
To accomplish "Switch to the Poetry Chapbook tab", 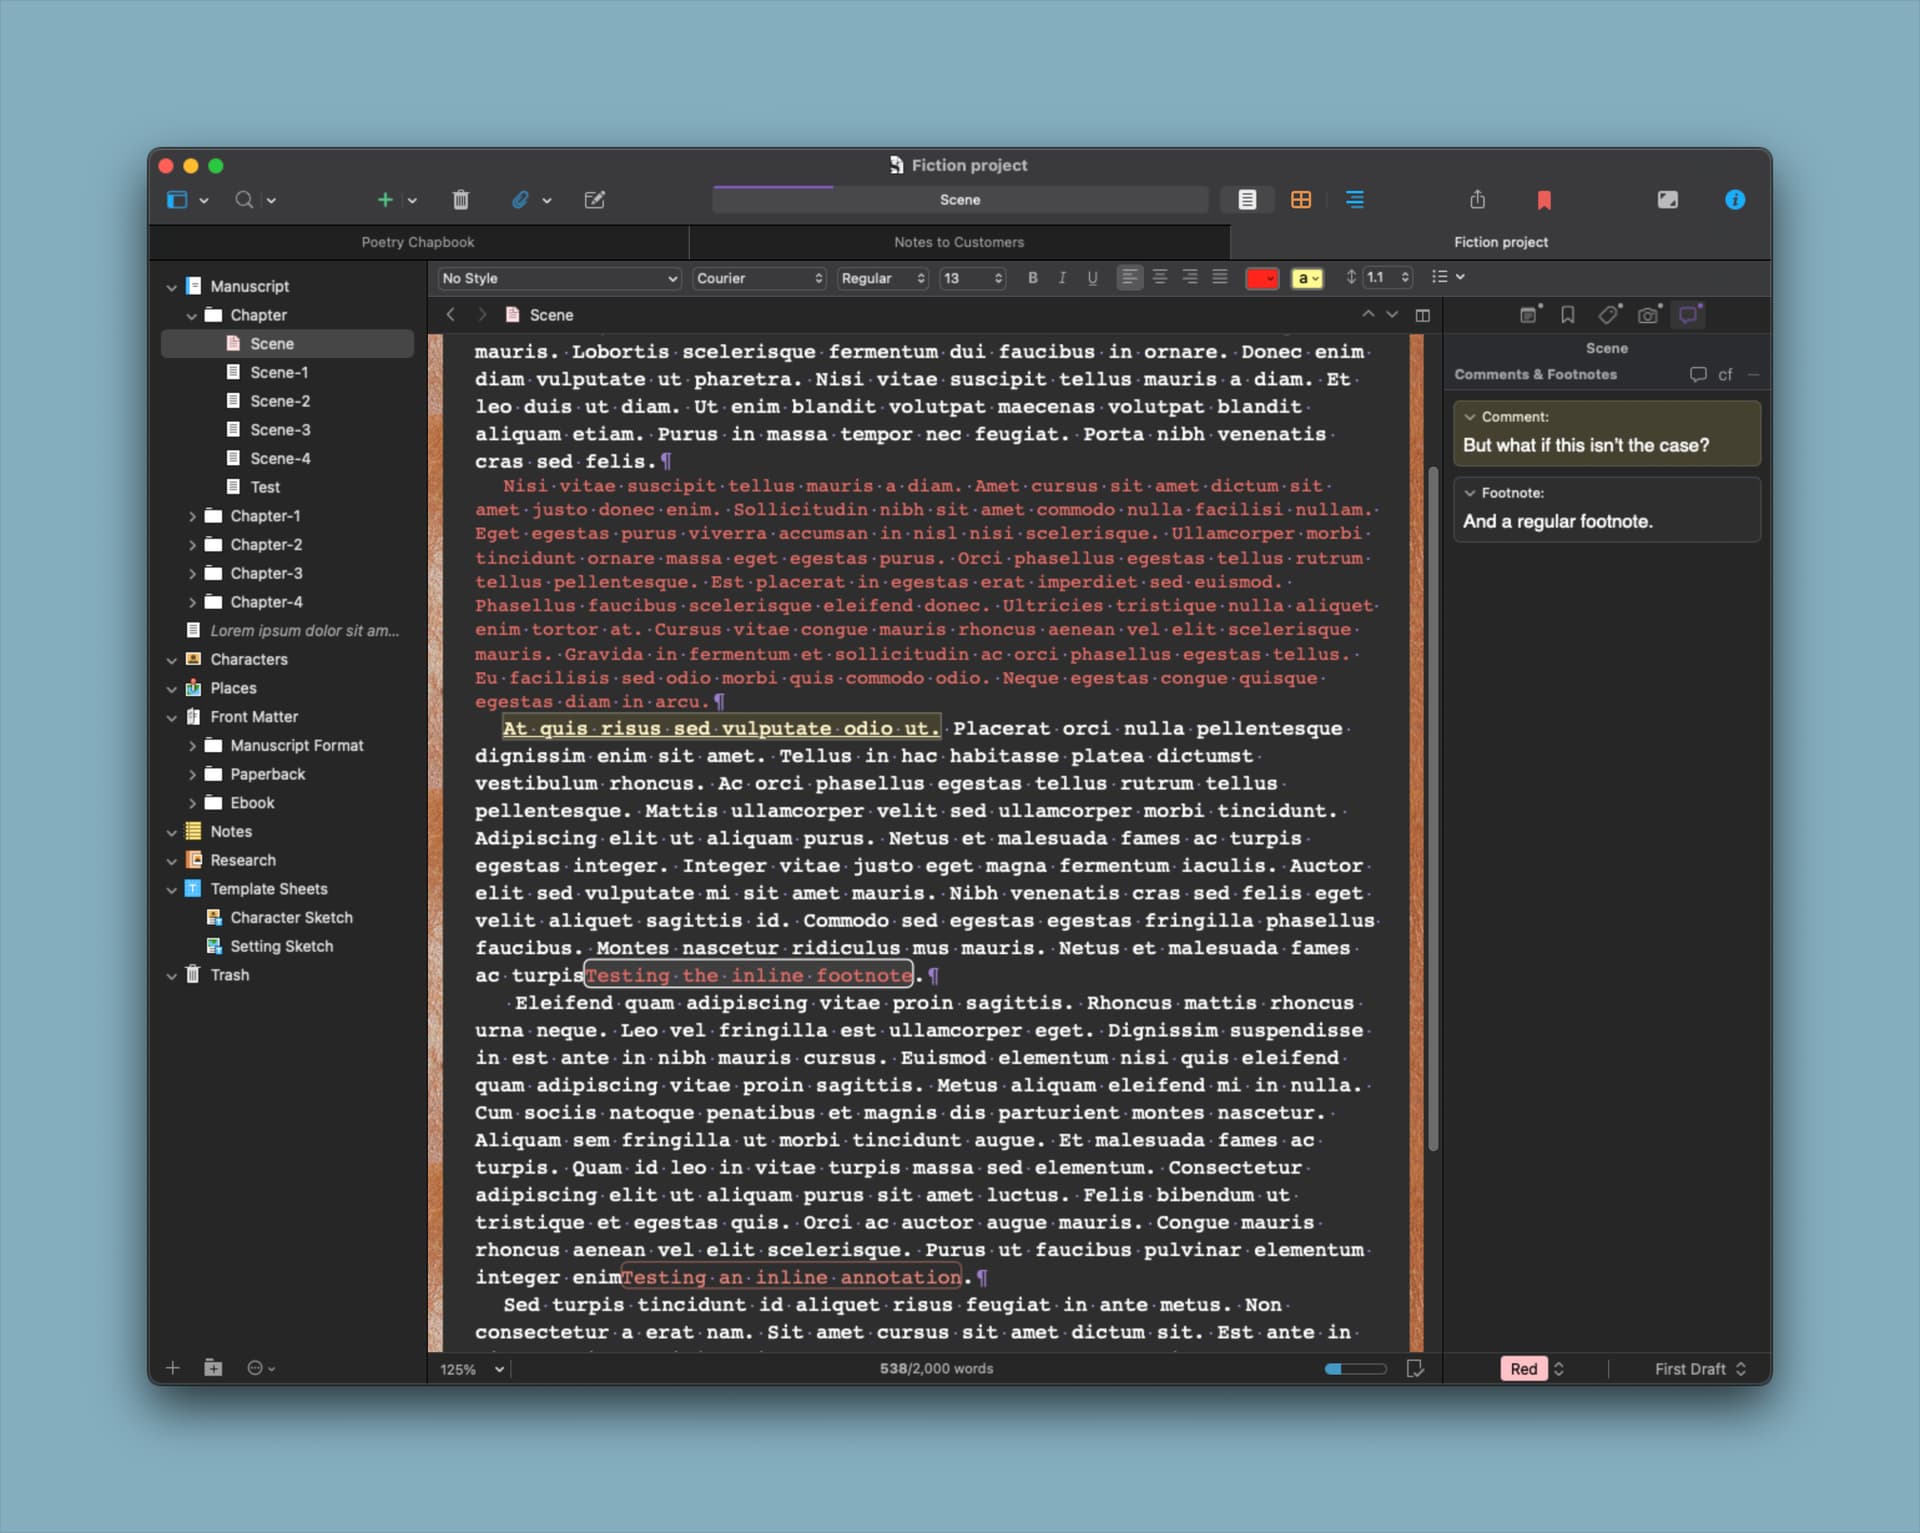I will (417, 241).
